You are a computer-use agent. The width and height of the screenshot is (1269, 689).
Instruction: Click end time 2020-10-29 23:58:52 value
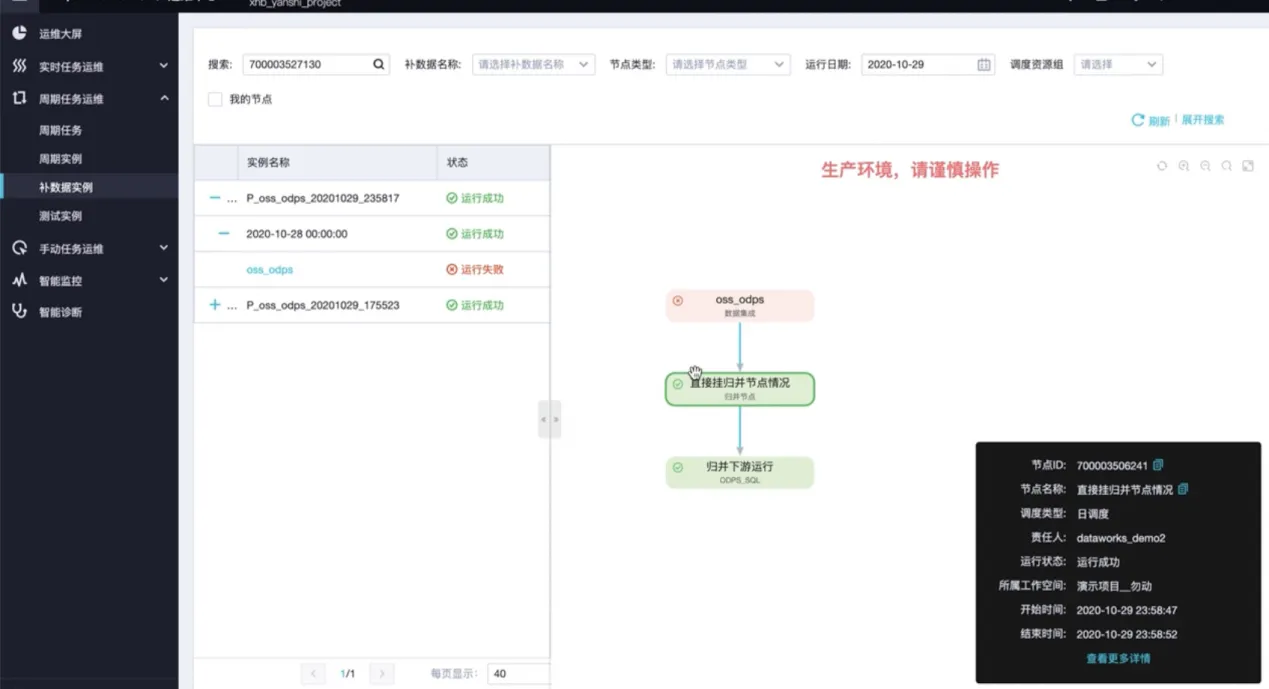[1126, 634]
